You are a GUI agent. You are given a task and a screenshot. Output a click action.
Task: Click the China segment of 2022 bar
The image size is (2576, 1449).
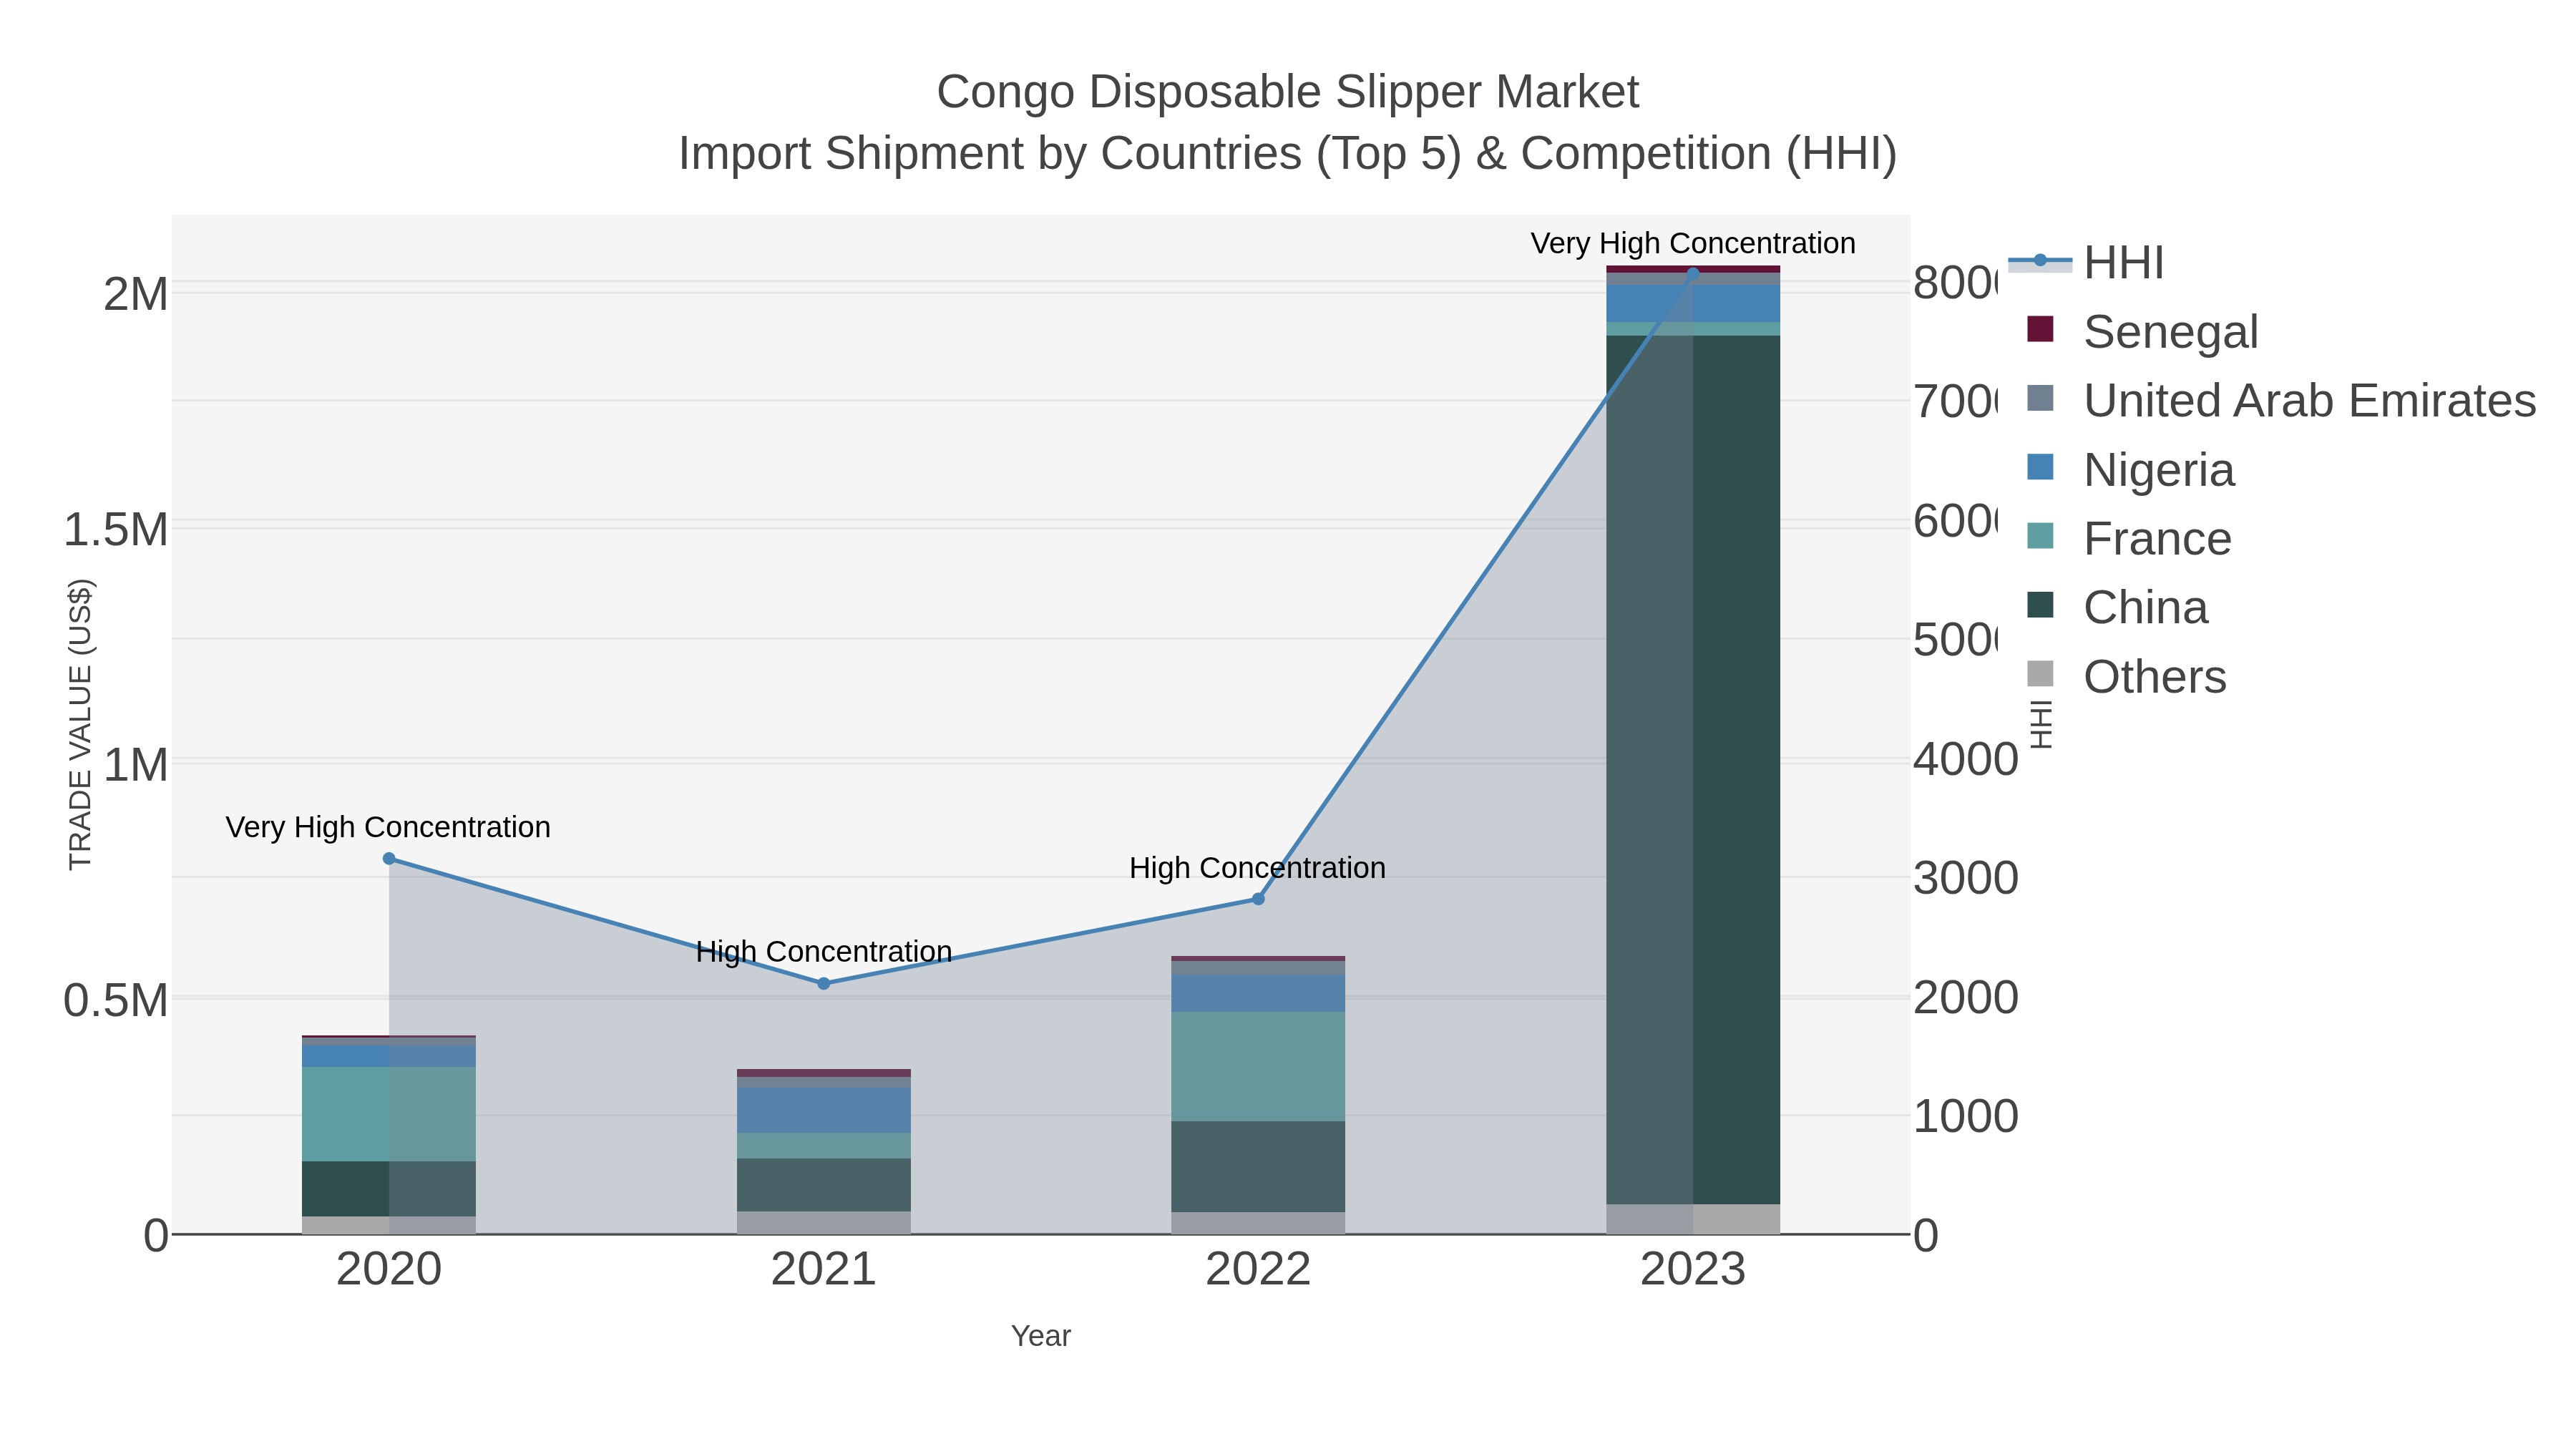(x=1258, y=1167)
